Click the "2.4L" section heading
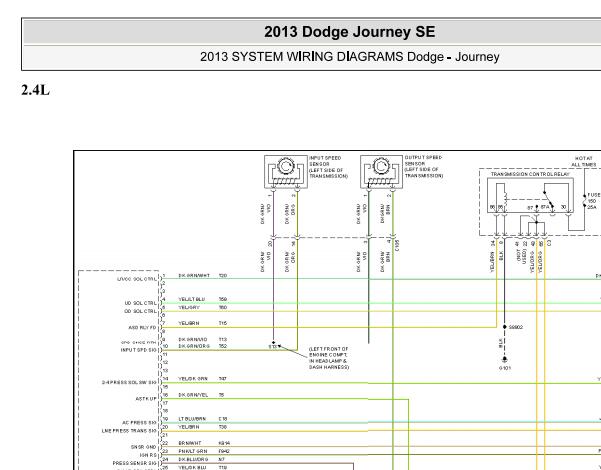 click(35, 90)
